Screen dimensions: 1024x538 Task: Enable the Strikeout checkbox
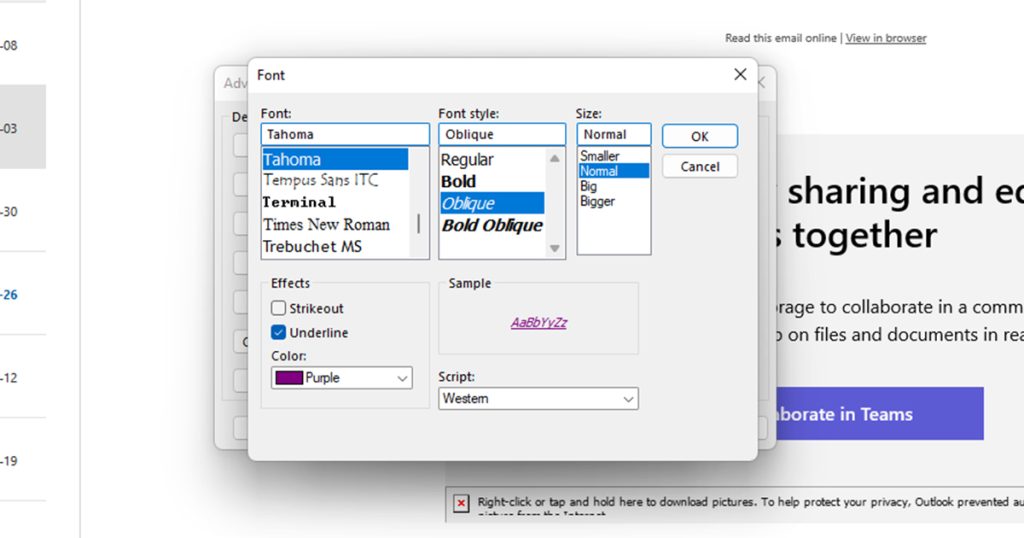click(279, 309)
